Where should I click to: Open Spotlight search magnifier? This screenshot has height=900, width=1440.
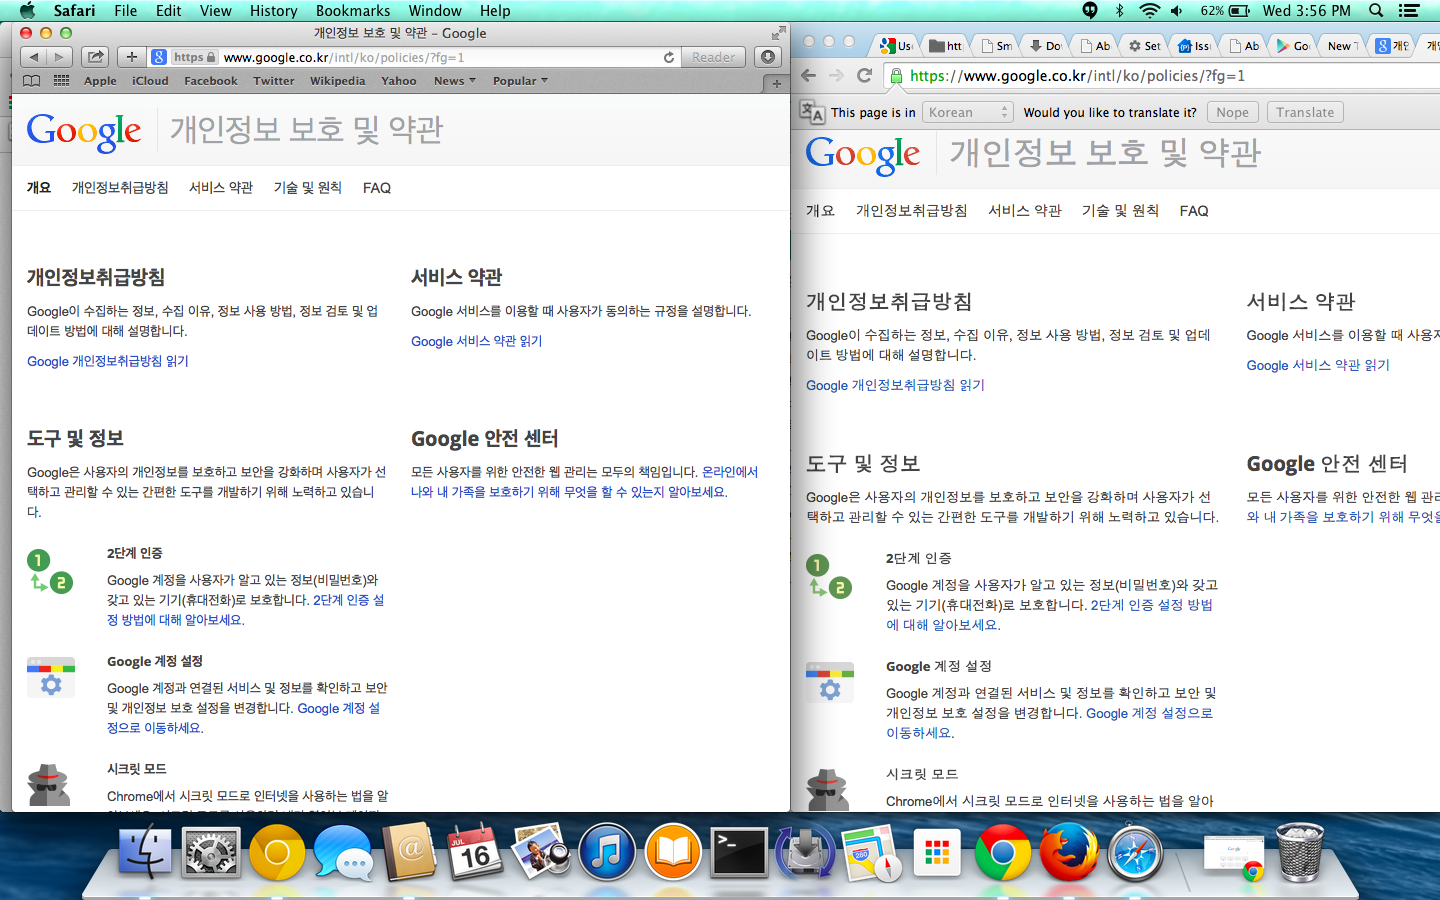[1376, 11]
